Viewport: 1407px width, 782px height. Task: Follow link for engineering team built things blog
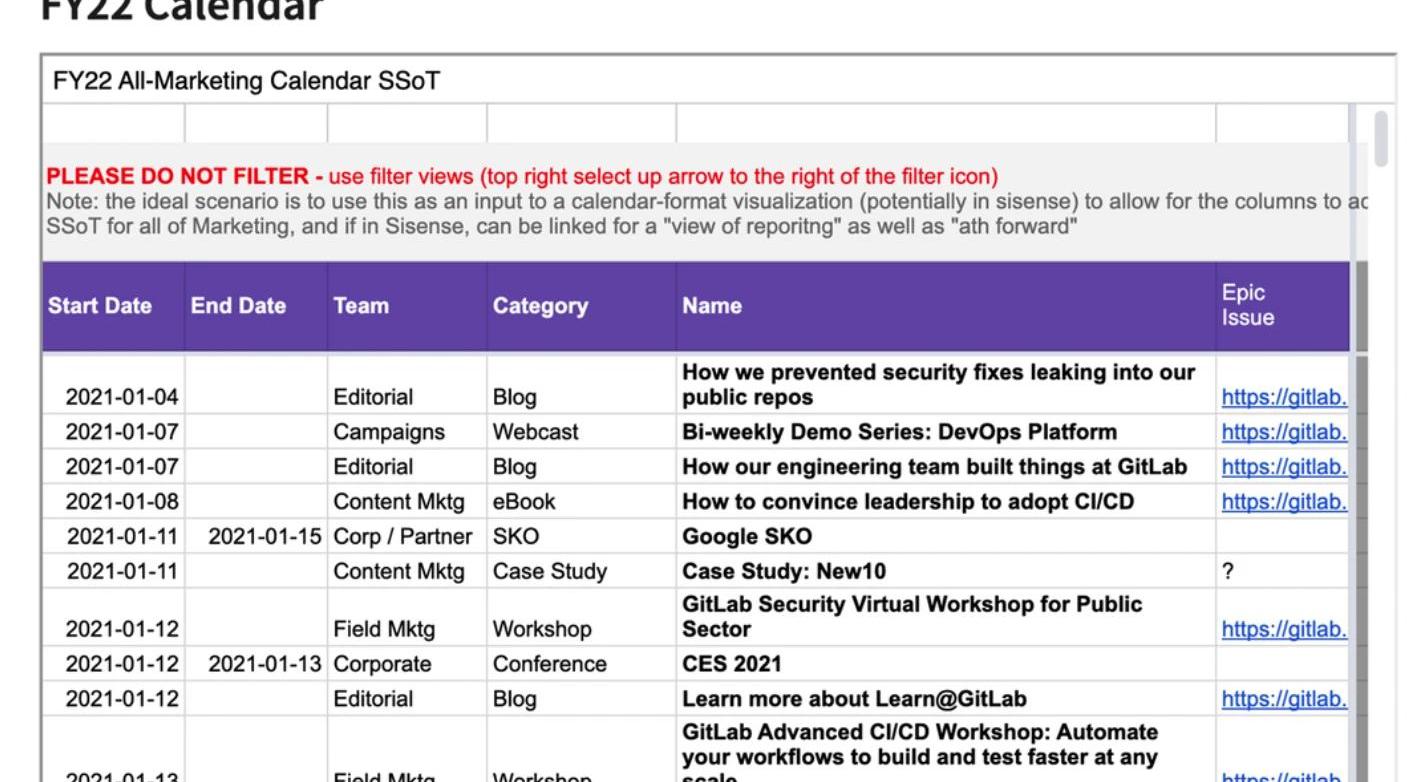tap(1283, 468)
